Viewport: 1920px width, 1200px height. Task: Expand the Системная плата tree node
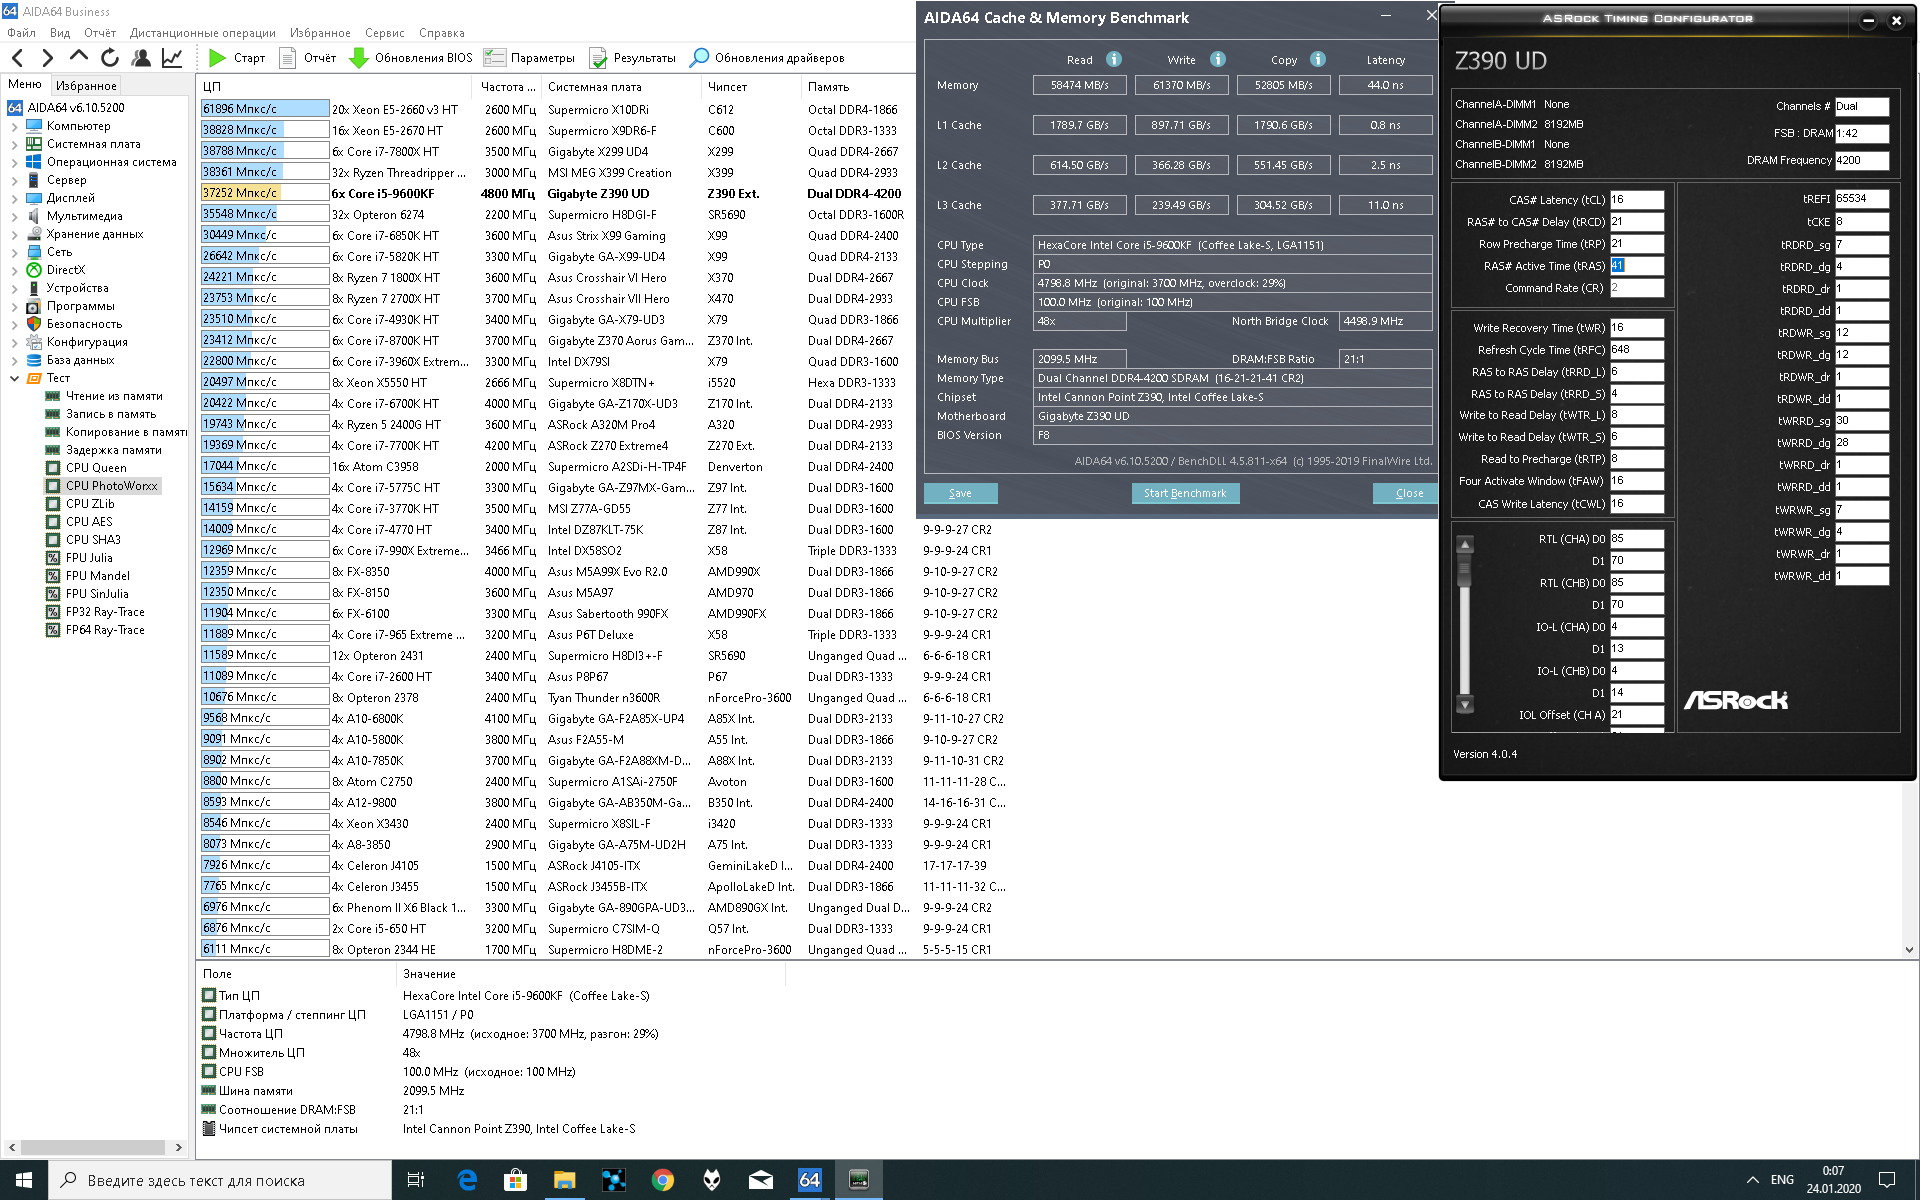(14, 144)
